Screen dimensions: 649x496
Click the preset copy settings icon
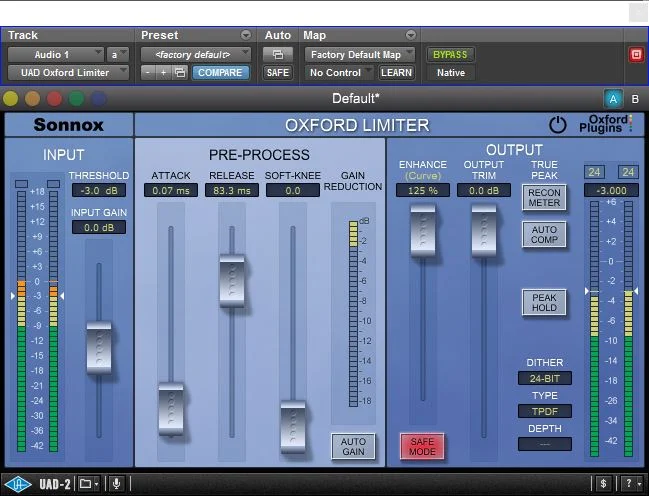[180, 72]
